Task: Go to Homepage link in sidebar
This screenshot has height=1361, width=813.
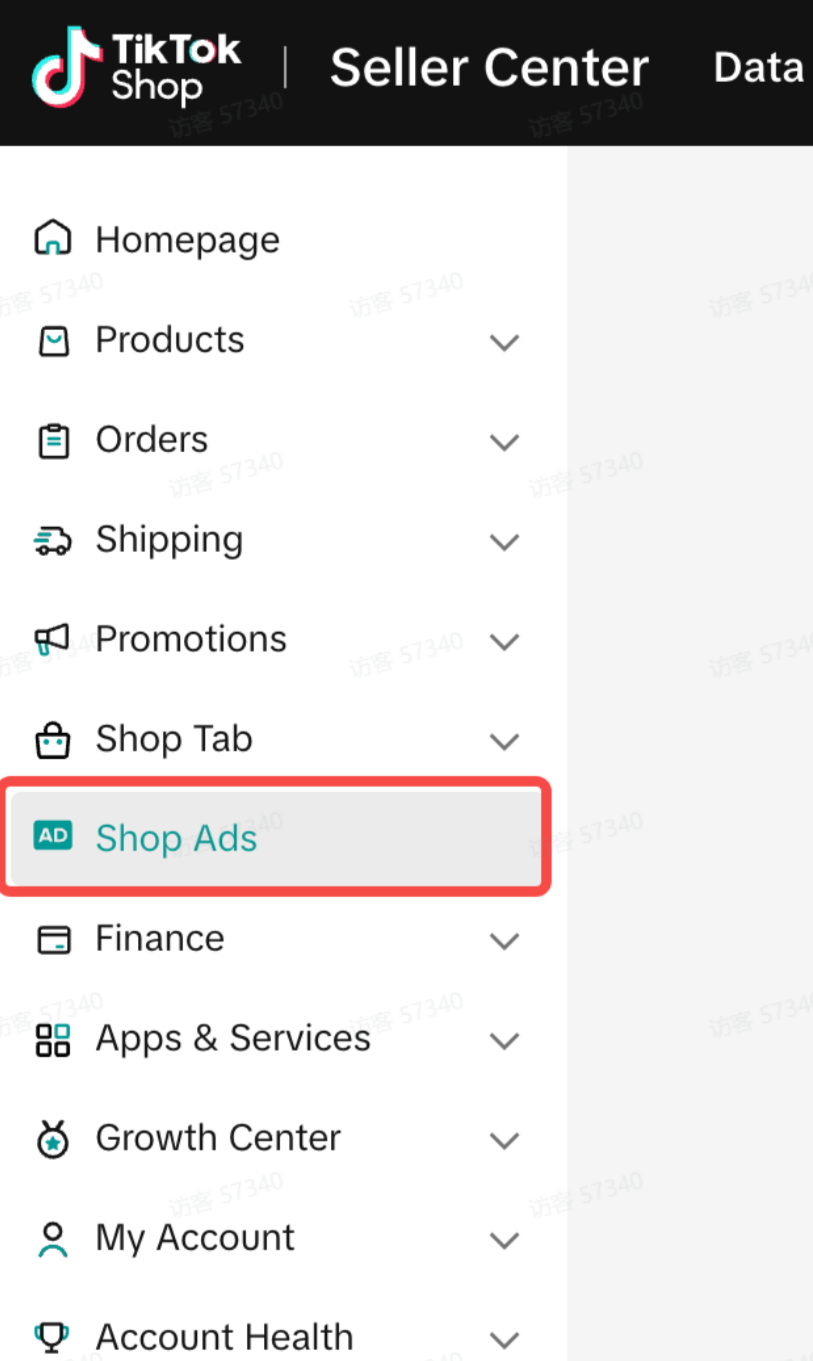Action: click(x=187, y=240)
